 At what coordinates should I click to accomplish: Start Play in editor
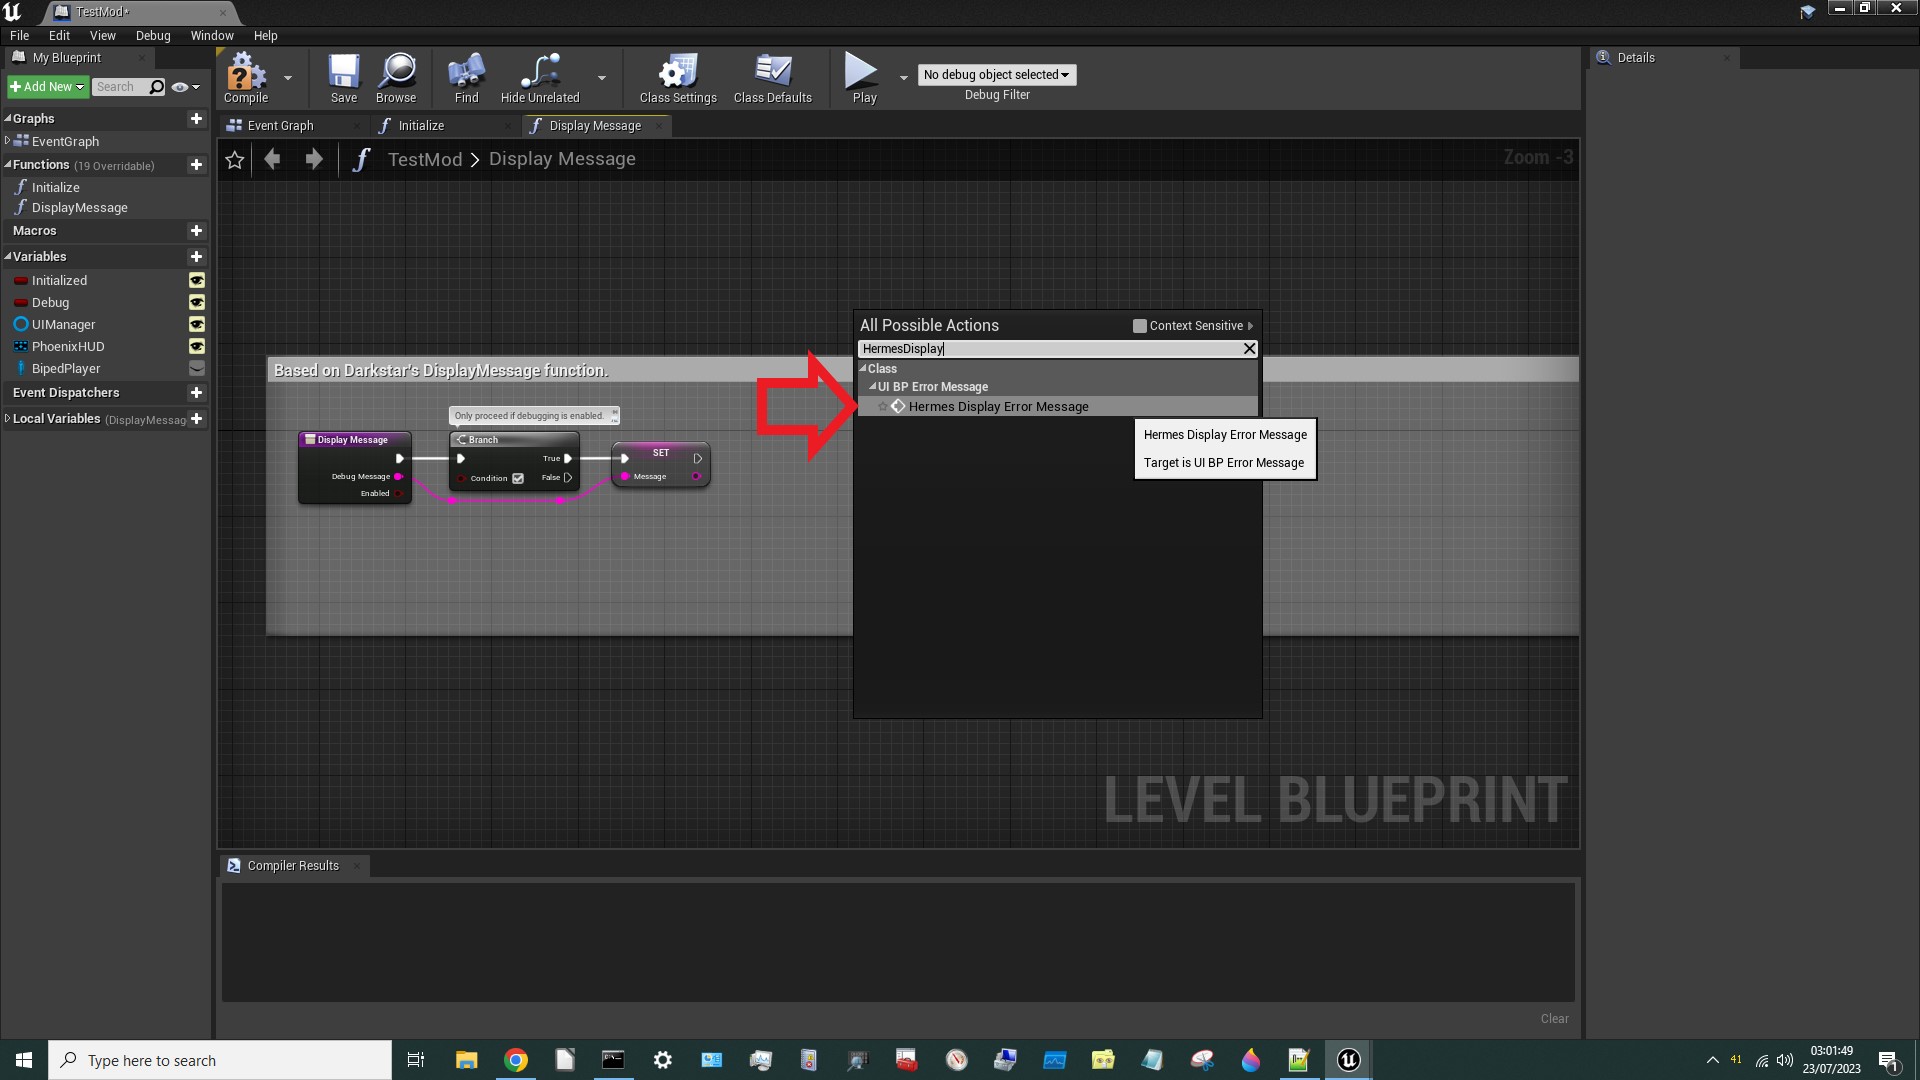tap(864, 78)
